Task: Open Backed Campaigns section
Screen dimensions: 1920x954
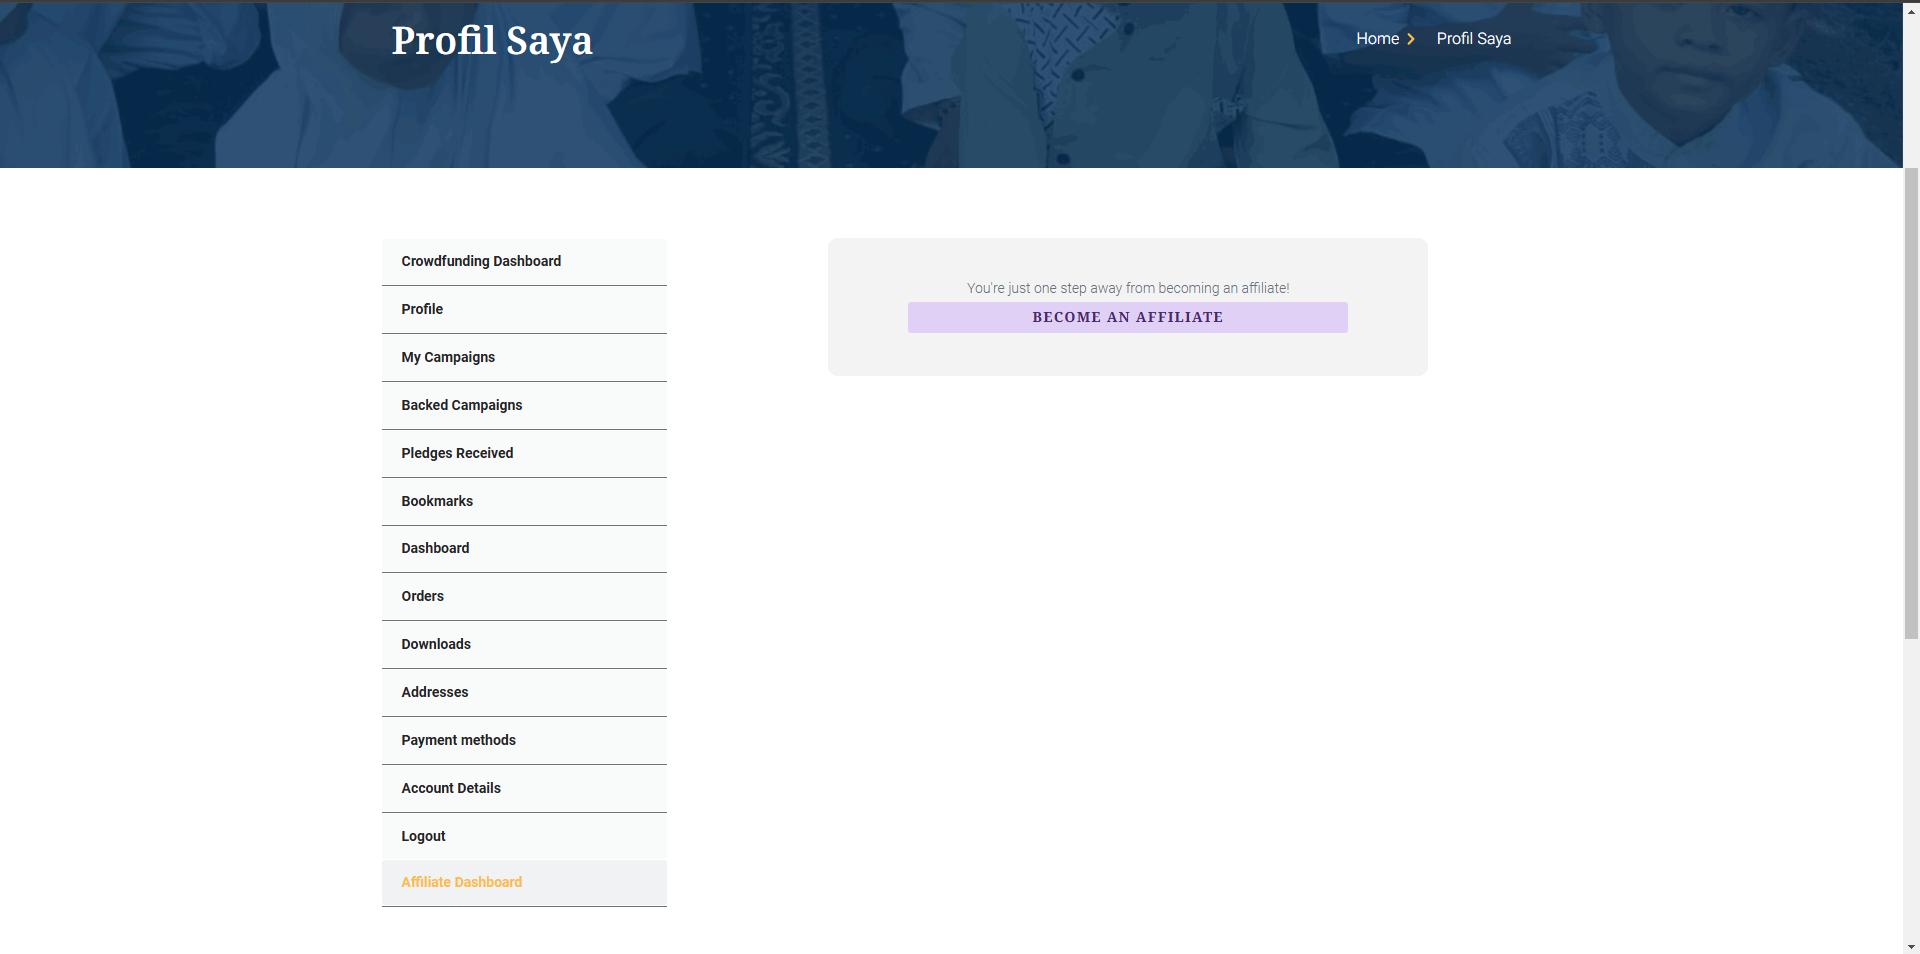Action: 524,405
